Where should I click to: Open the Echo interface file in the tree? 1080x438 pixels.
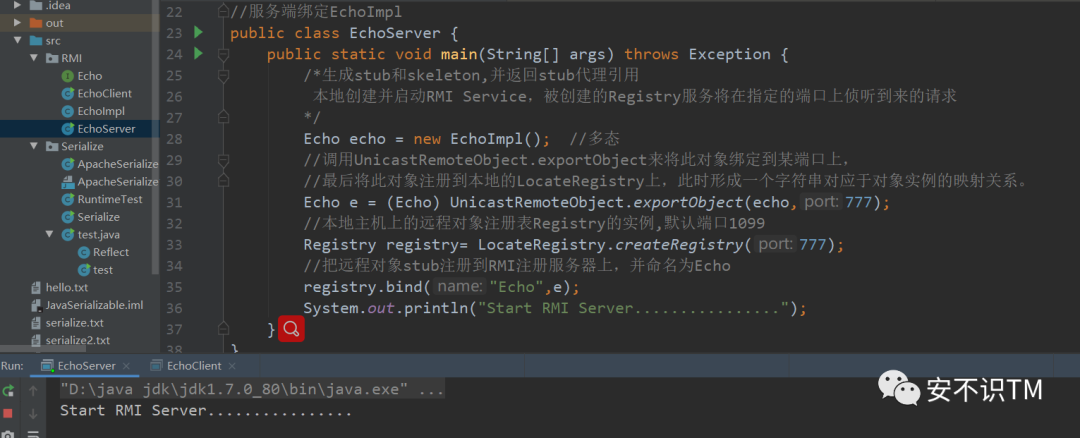pos(89,75)
